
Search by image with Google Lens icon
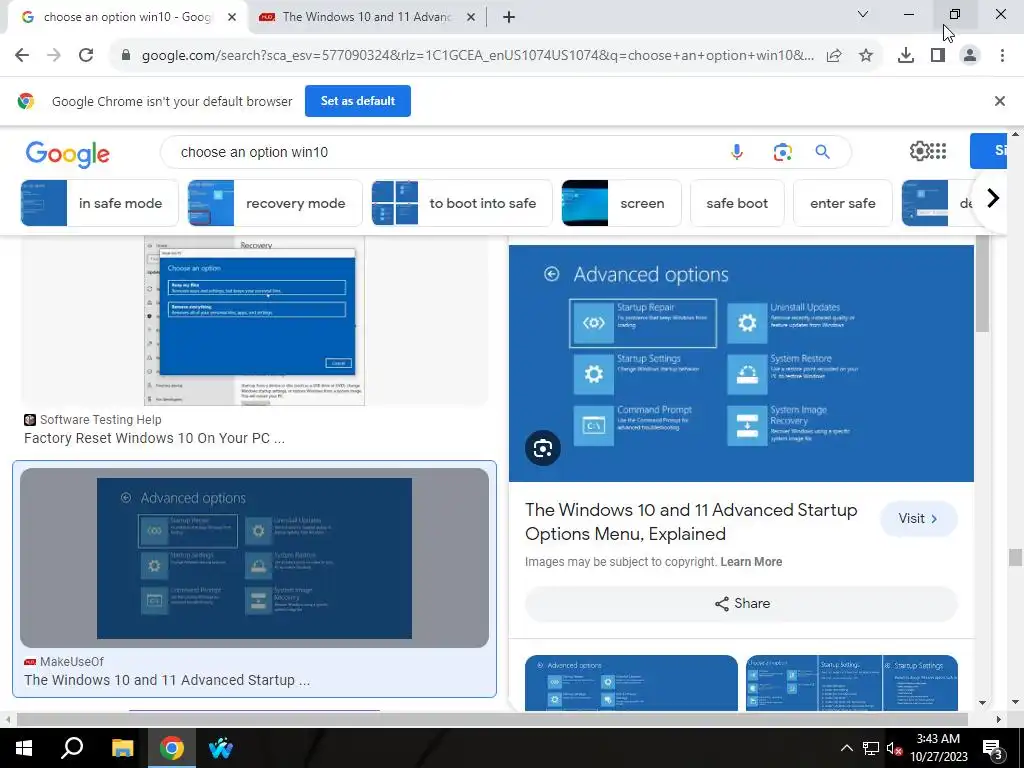point(782,152)
